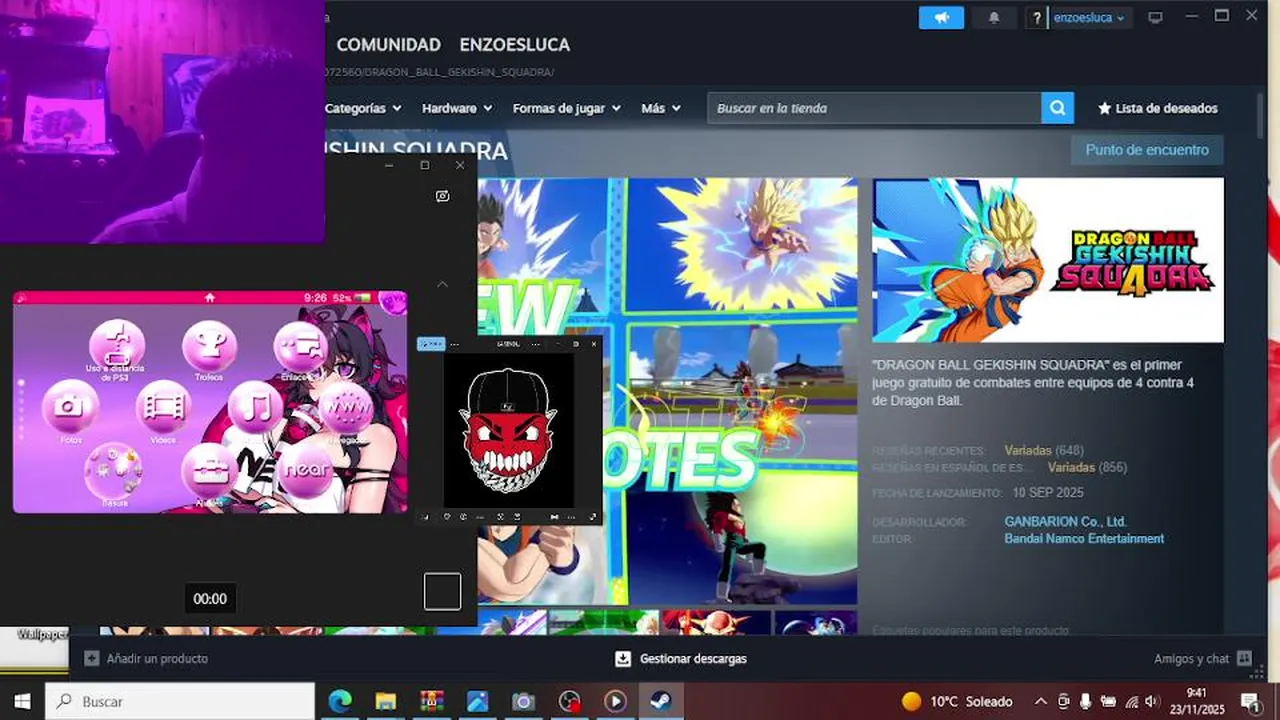Open the Ajustes toolbox bubble
1280x720 pixels.
click(x=210, y=469)
